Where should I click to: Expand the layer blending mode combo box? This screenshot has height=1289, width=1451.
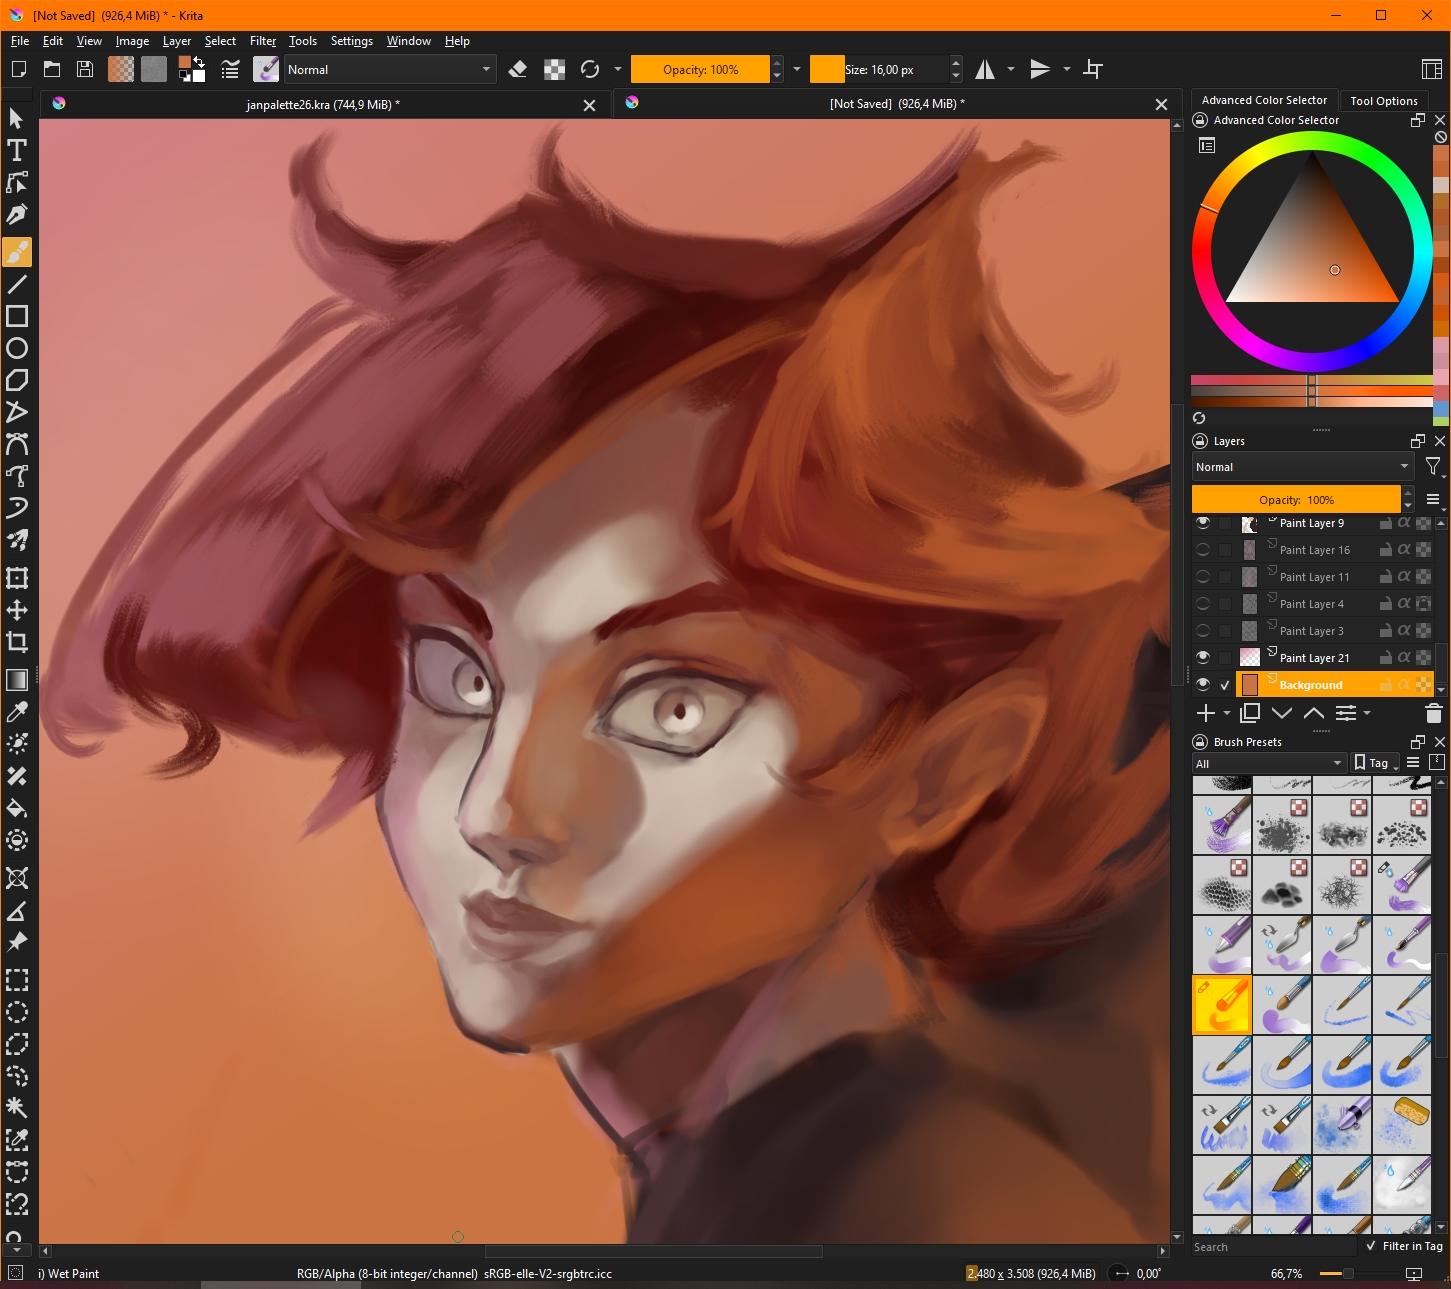pyautogui.click(x=1302, y=467)
